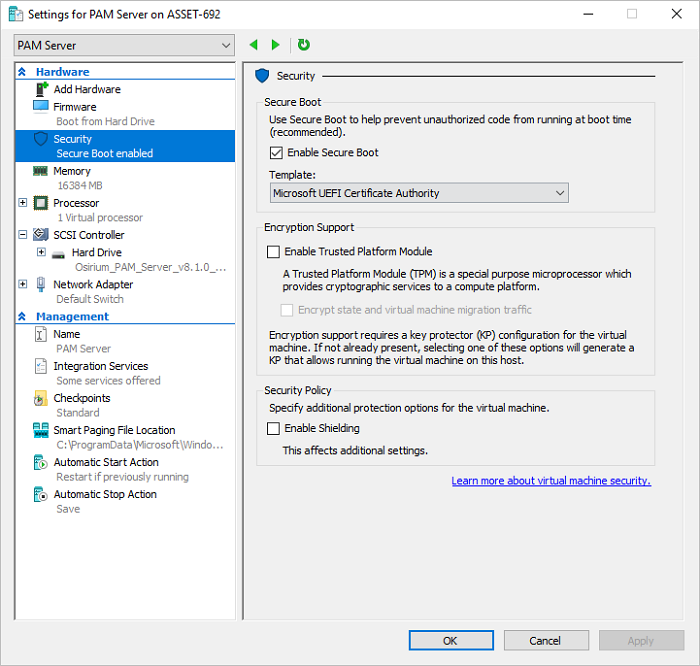Click 'Some services offered' text
Image resolution: width=700 pixels, height=666 pixels.
(108, 381)
